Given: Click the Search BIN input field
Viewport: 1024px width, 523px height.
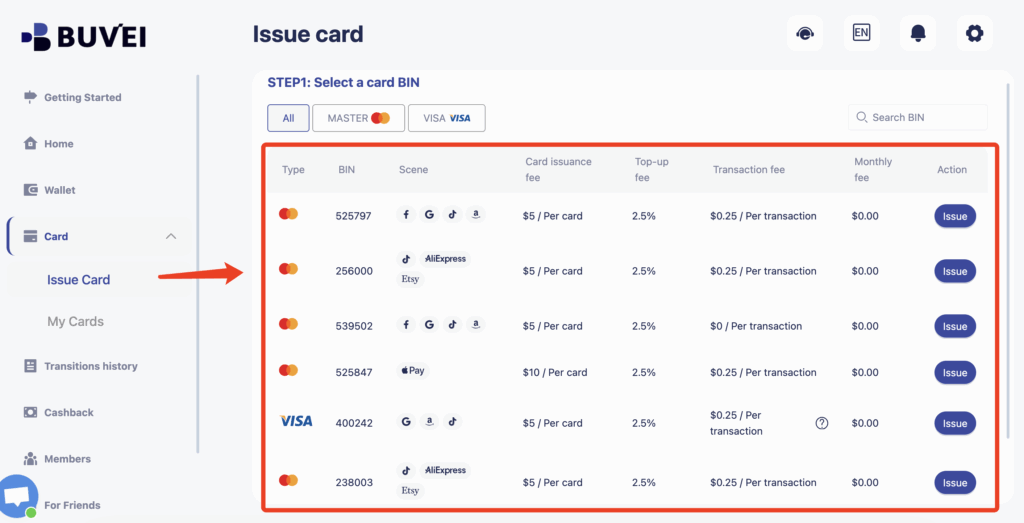Looking at the screenshot, I should coord(926,118).
